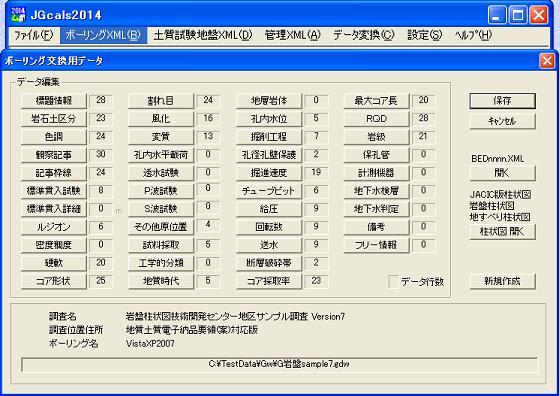560x396 pixels.
Task: Click the 岩級 button
Action: point(376,137)
